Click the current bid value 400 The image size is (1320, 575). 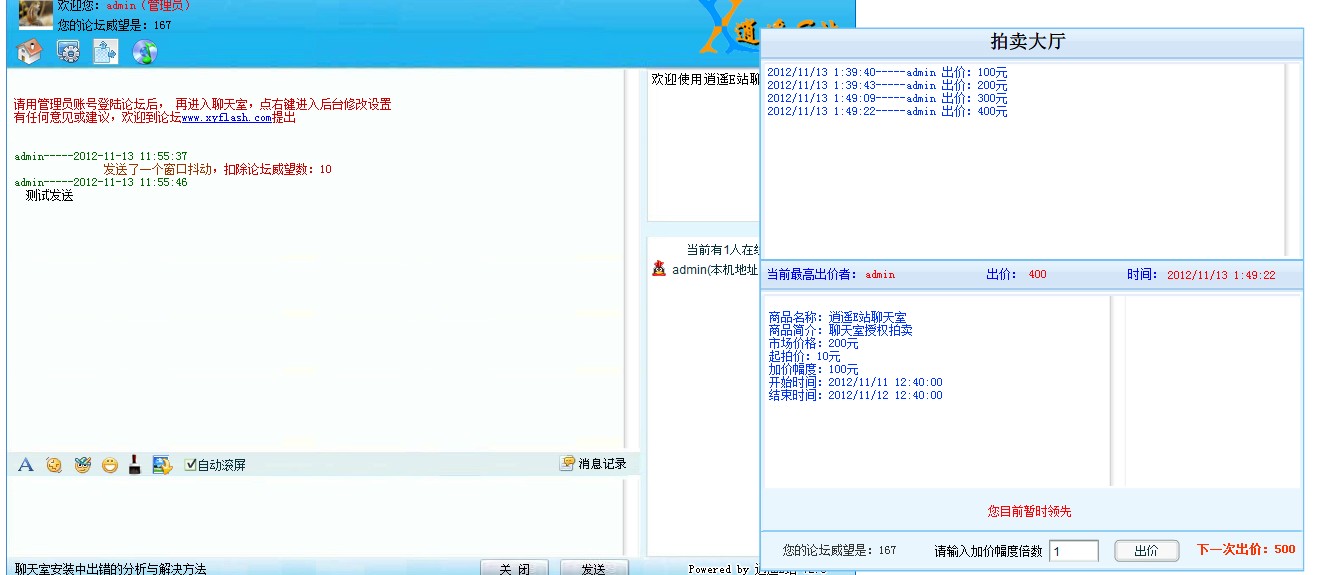coord(1037,274)
